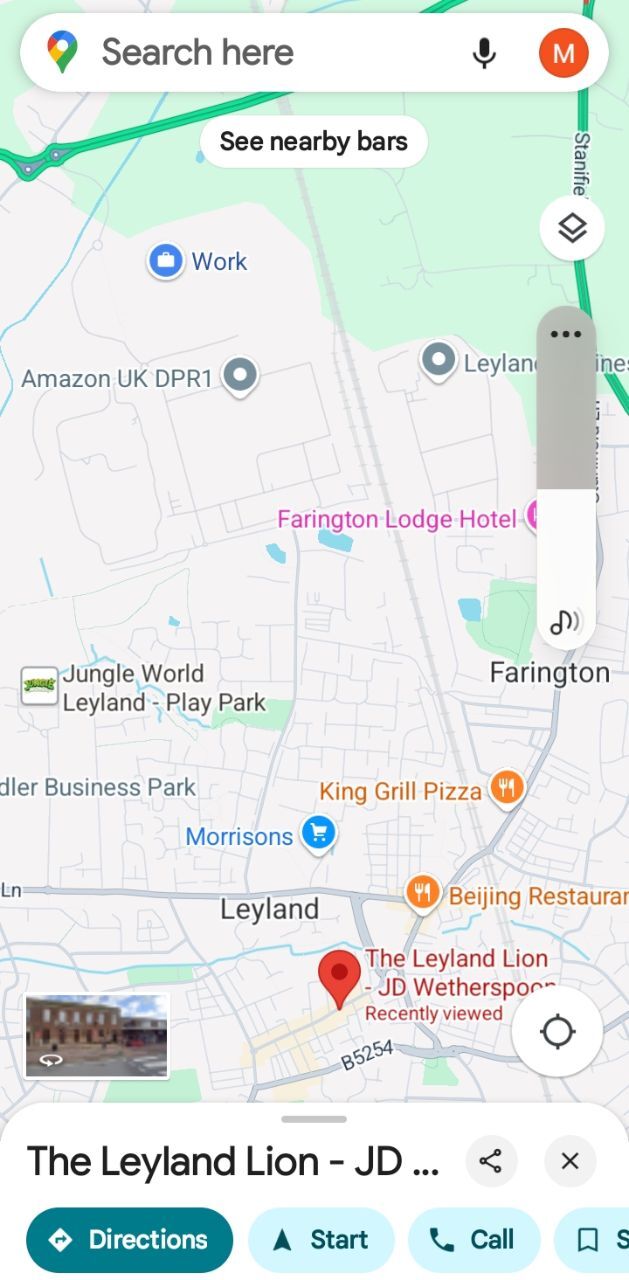Screen dimensions: 629x1280
Task: Select the Beijing Restaurant marker
Action: pyautogui.click(x=423, y=891)
